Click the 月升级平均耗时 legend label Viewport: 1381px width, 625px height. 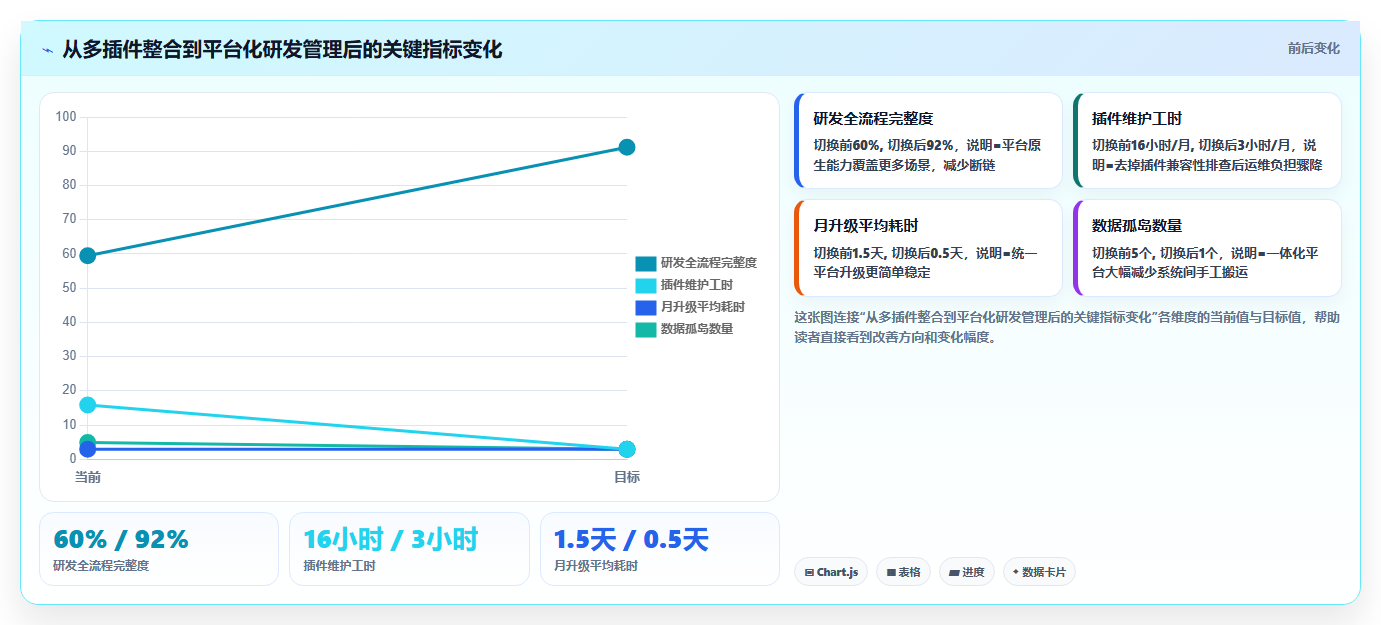703,307
